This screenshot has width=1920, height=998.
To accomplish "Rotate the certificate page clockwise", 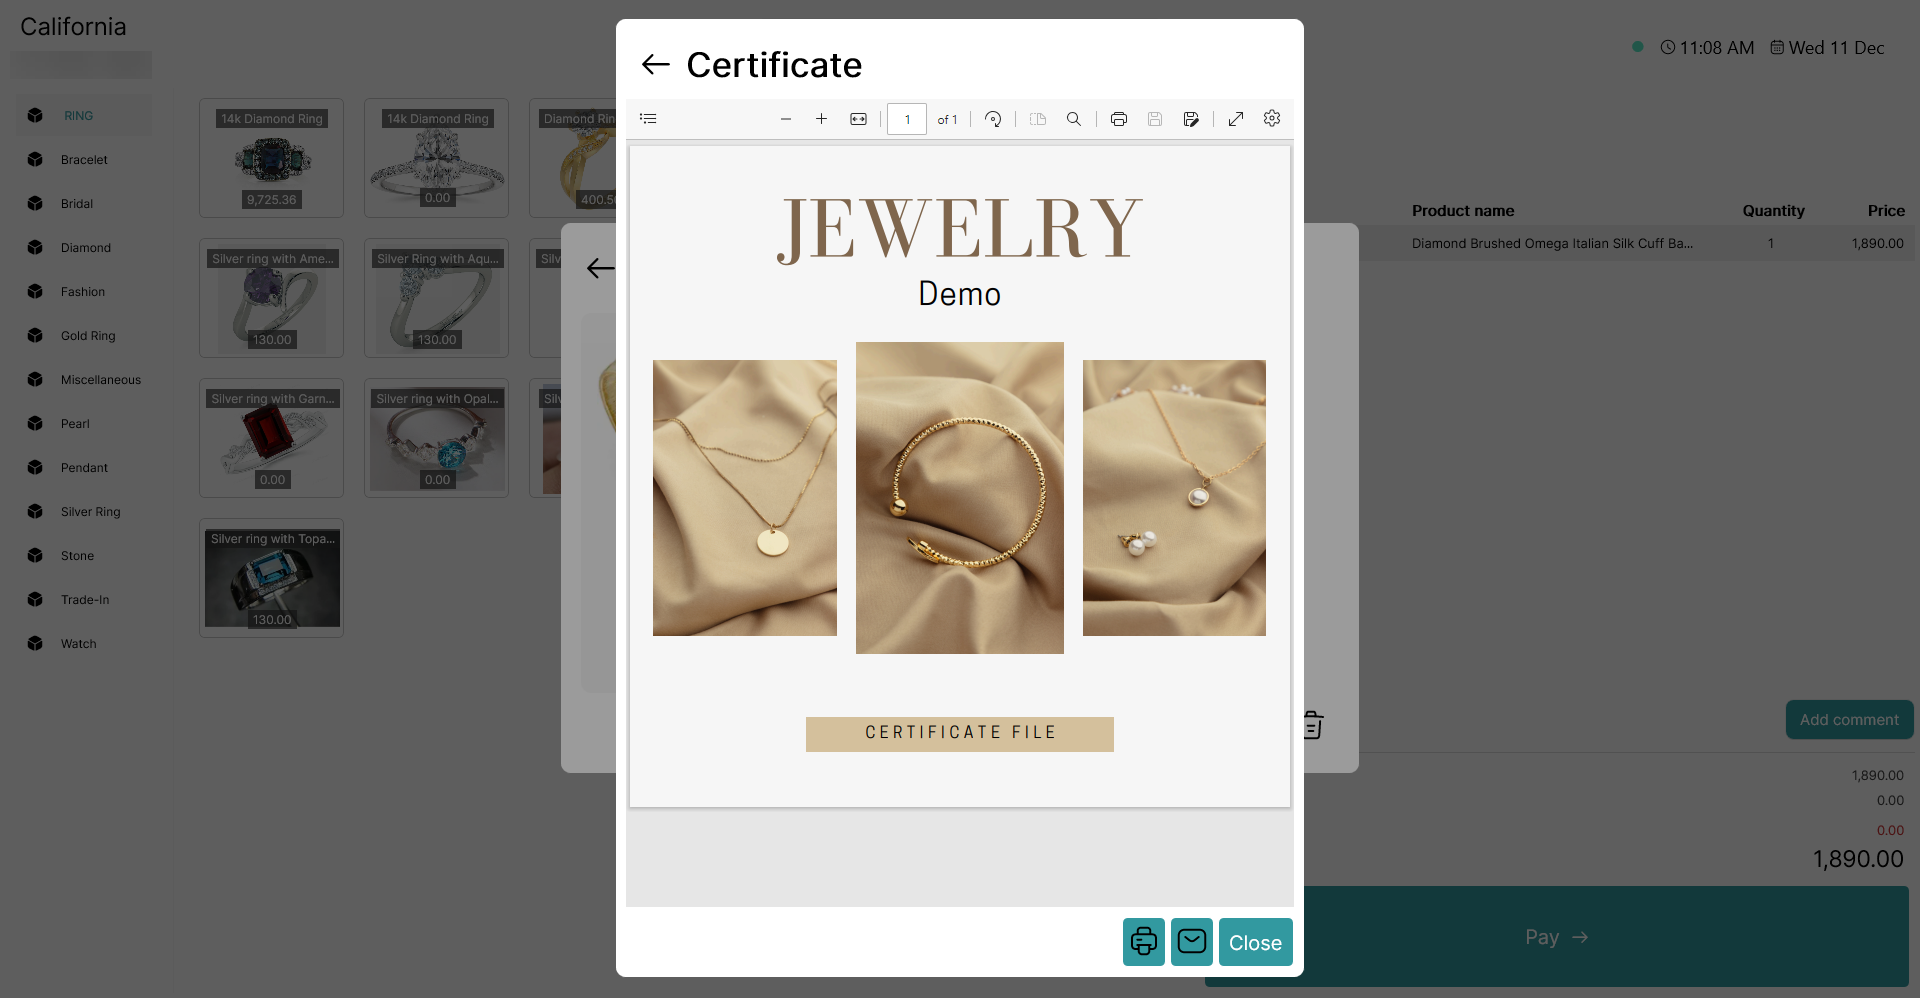I will click(993, 119).
